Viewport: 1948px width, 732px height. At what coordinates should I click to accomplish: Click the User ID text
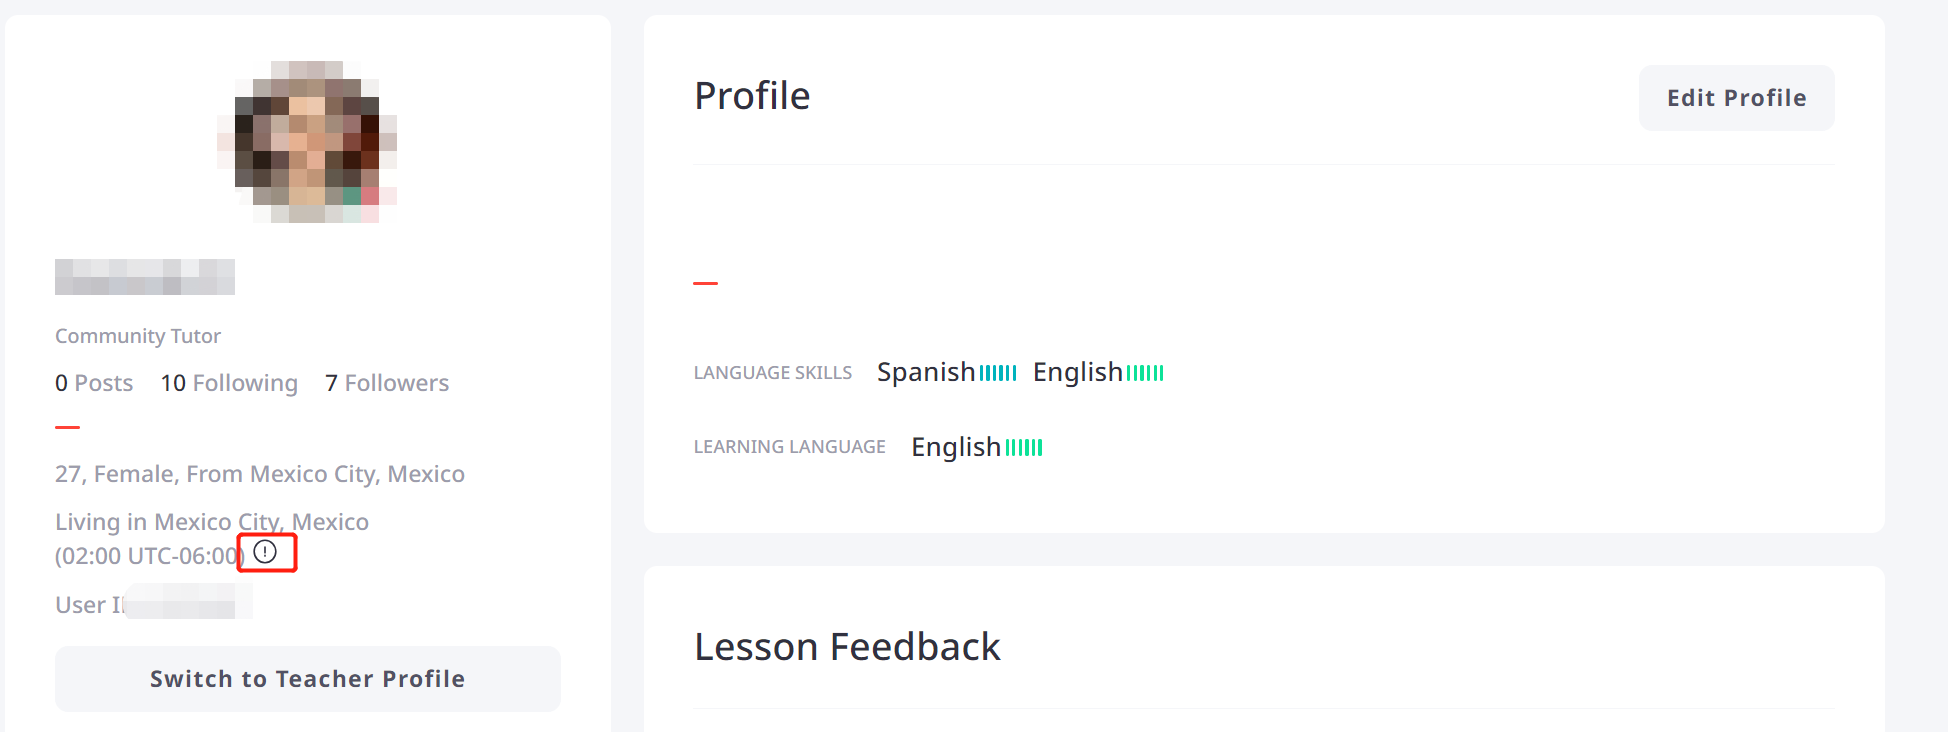coord(154,605)
